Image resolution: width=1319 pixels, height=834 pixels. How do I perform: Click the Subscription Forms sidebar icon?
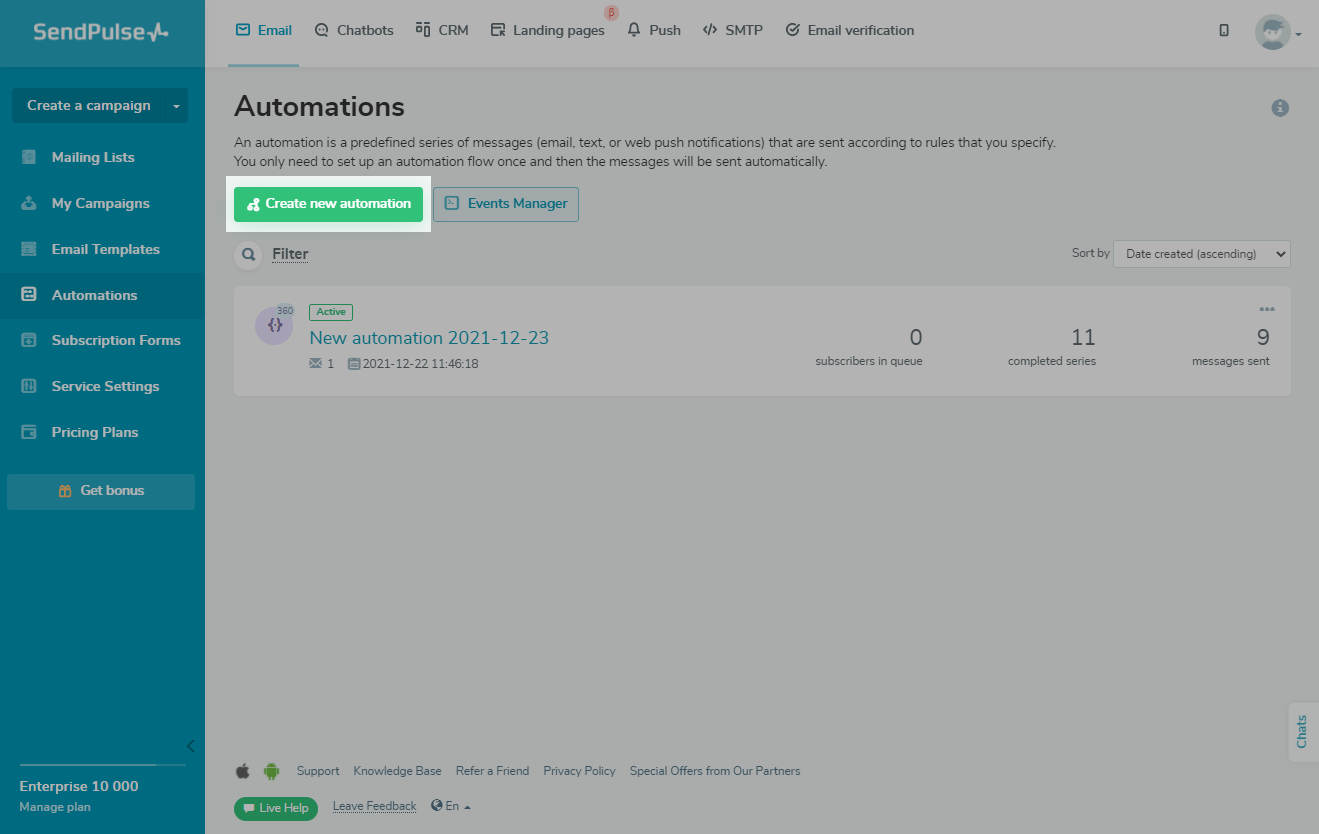pyautogui.click(x=29, y=340)
